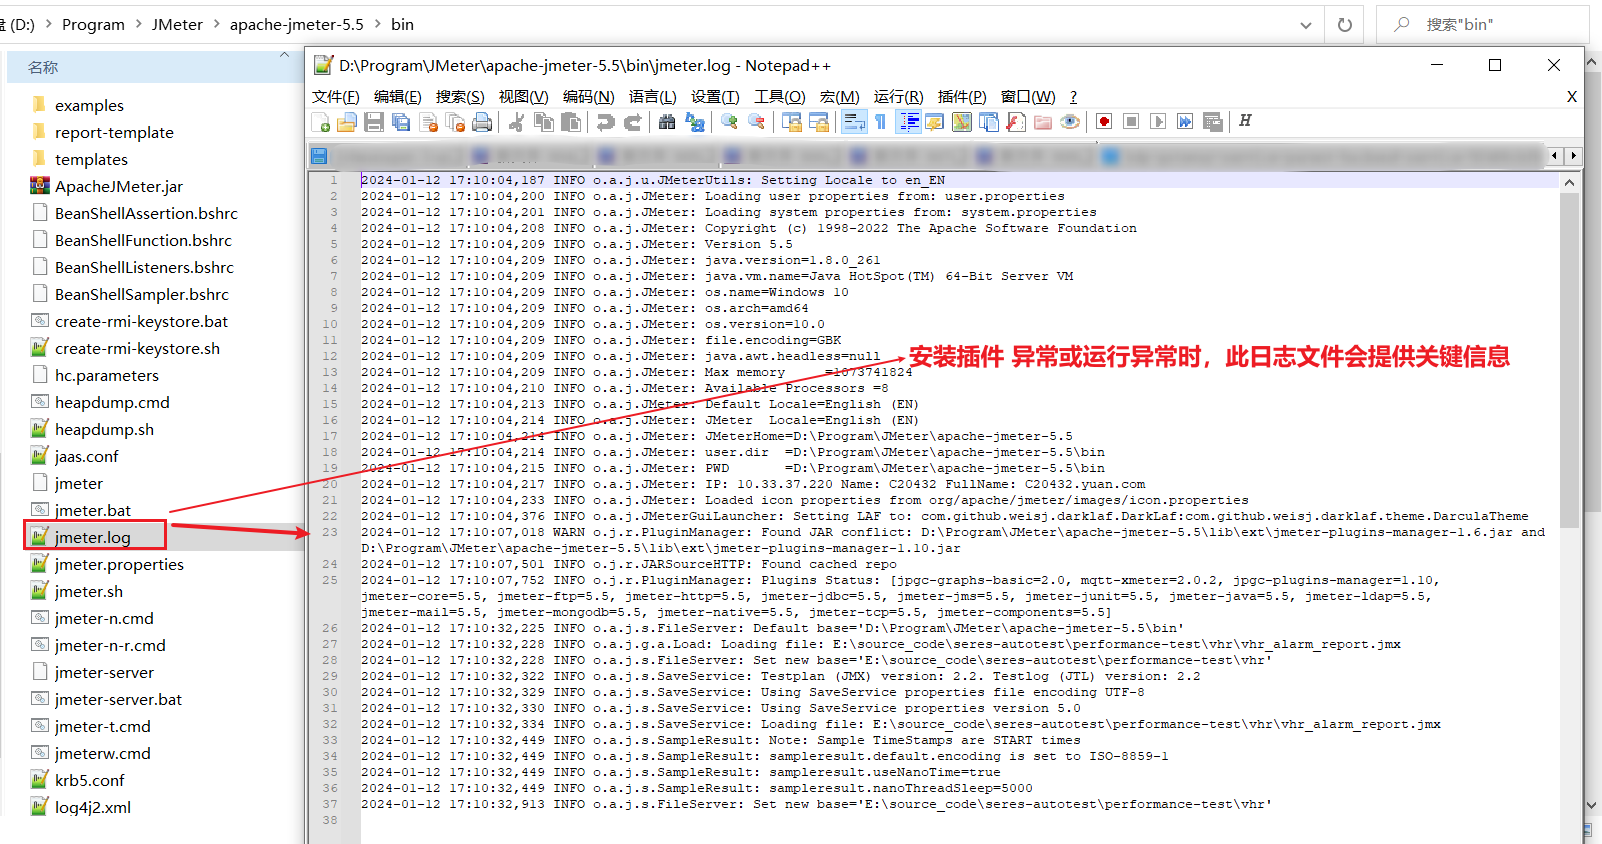Refresh the Explorer folder view
This screenshot has height=844, width=1602.
1344,25
